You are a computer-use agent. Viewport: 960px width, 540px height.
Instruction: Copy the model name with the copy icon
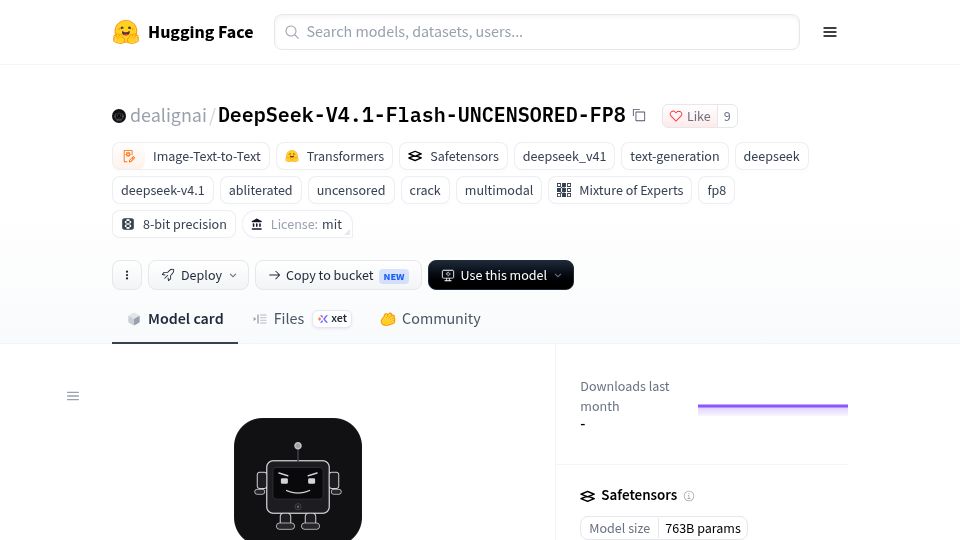(x=639, y=115)
